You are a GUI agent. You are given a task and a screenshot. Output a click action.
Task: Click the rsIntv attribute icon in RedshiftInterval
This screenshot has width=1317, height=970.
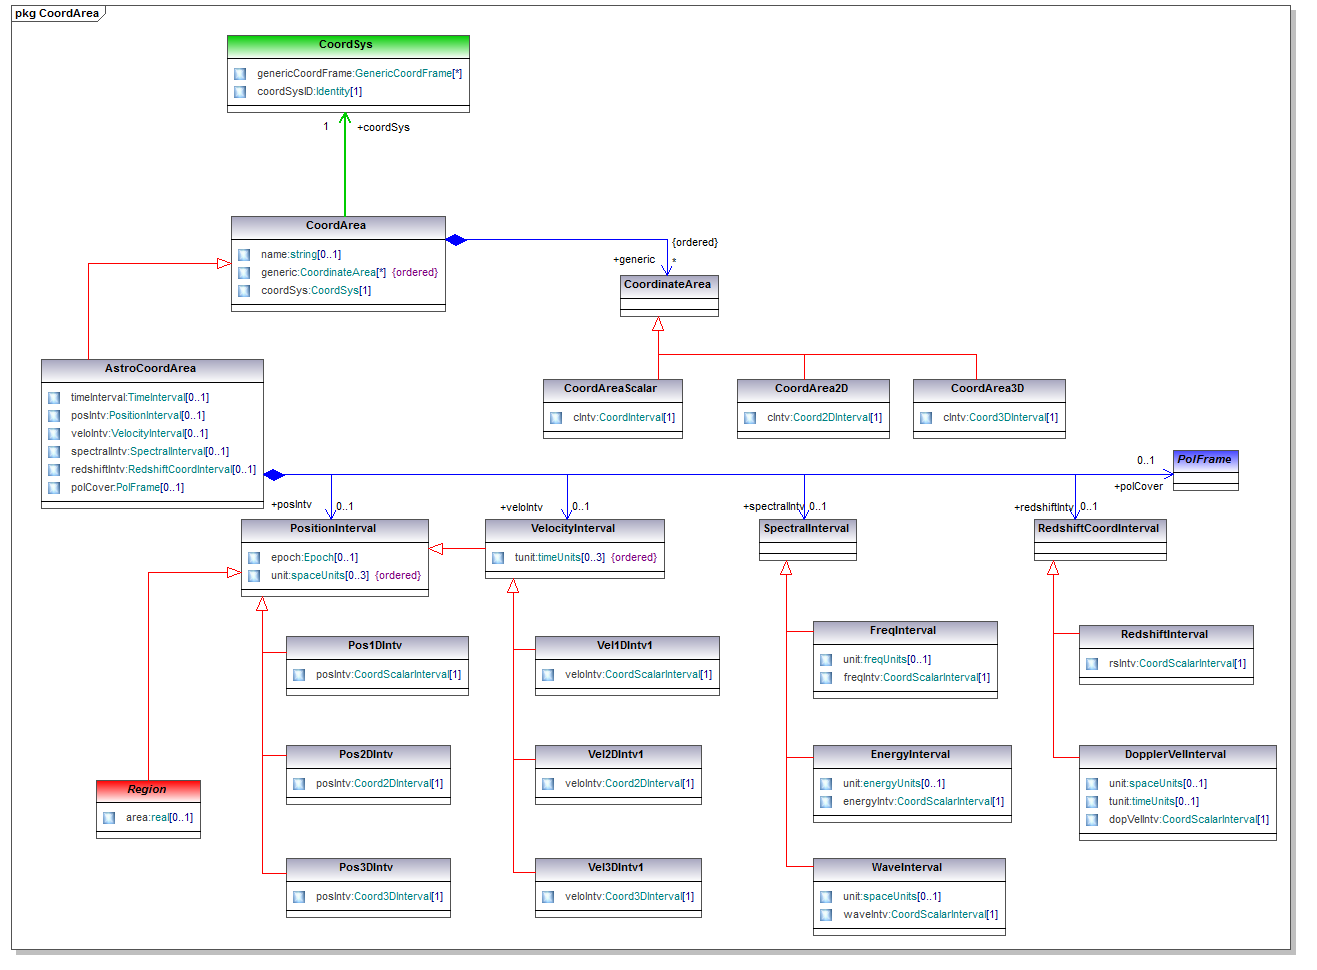[1092, 664]
